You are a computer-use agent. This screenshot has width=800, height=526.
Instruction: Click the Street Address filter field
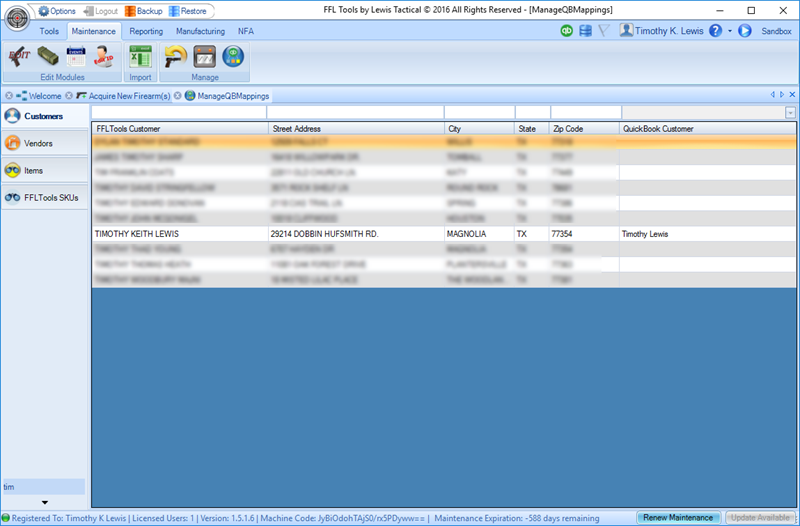tap(355, 112)
